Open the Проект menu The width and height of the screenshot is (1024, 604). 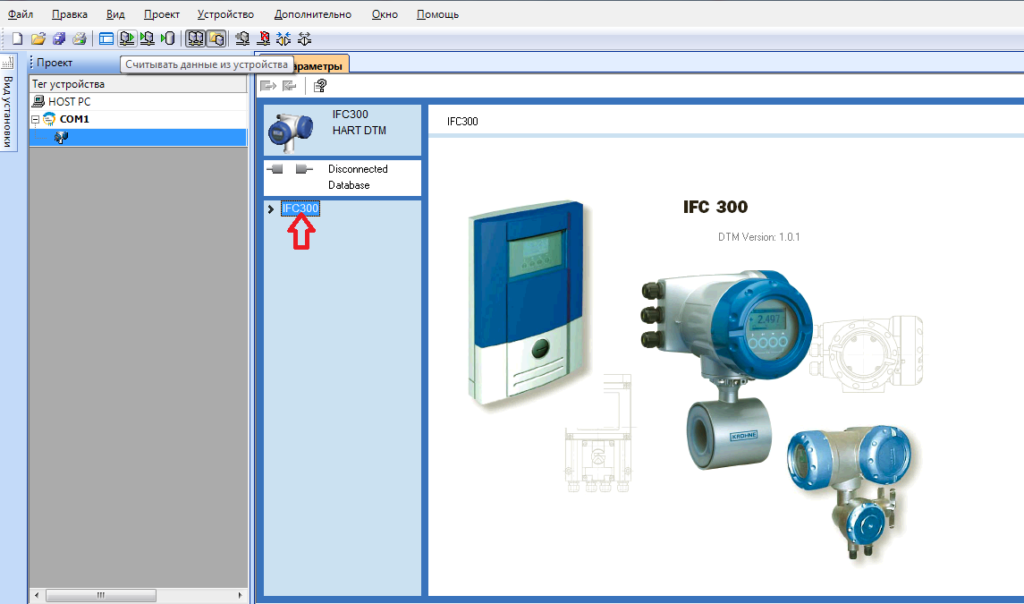161,15
